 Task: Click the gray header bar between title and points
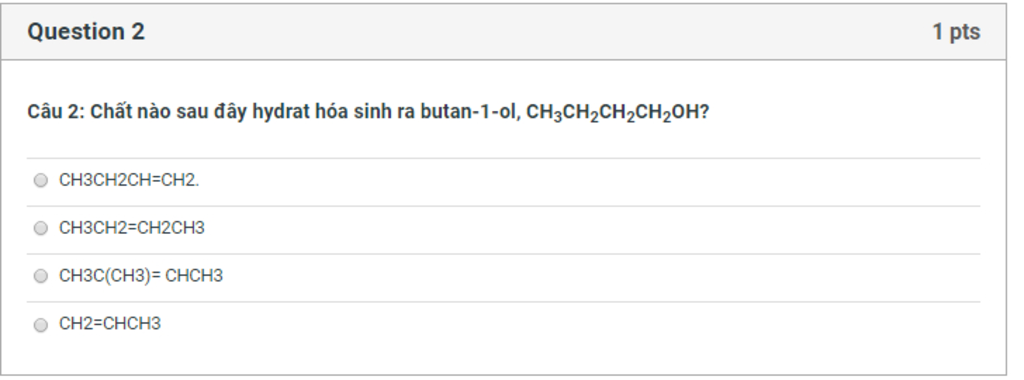[x=536, y=31]
